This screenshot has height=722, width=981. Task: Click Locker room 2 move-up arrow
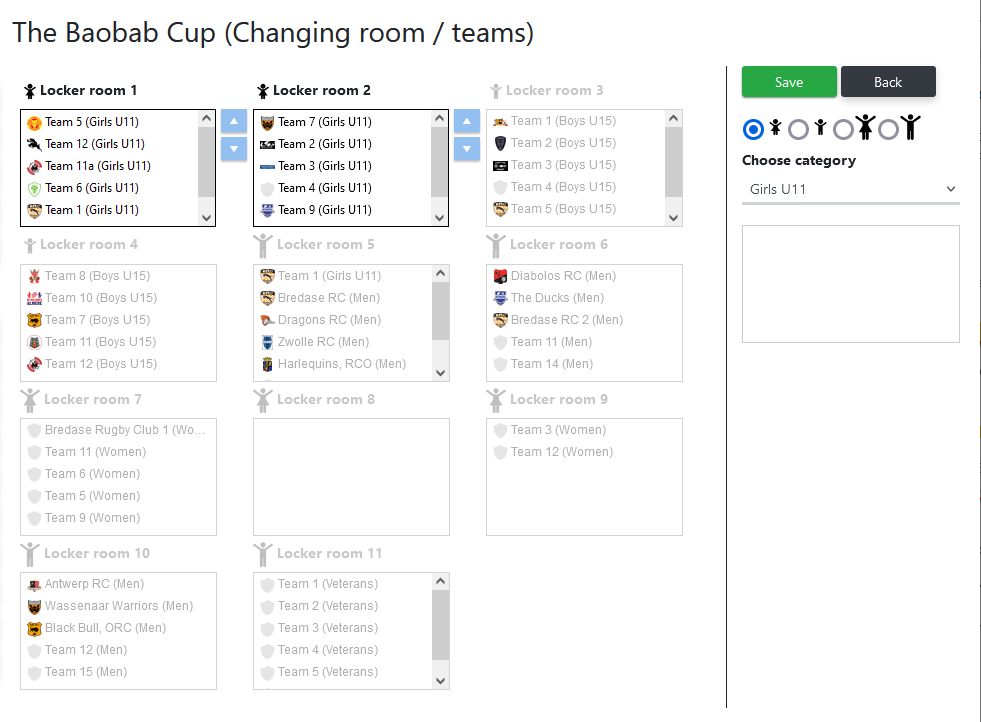click(467, 122)
